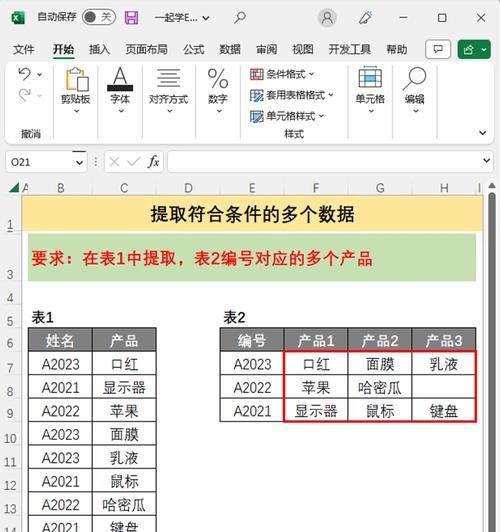
Task: Expand the formula bar with chevron
Action: pyautogui.click(x=487, y=160)
